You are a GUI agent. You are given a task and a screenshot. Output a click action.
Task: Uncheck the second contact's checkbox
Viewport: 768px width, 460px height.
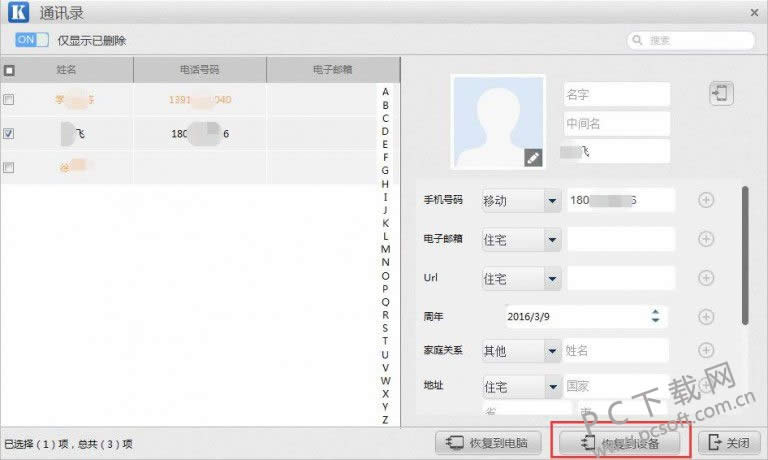pos(9,134)
